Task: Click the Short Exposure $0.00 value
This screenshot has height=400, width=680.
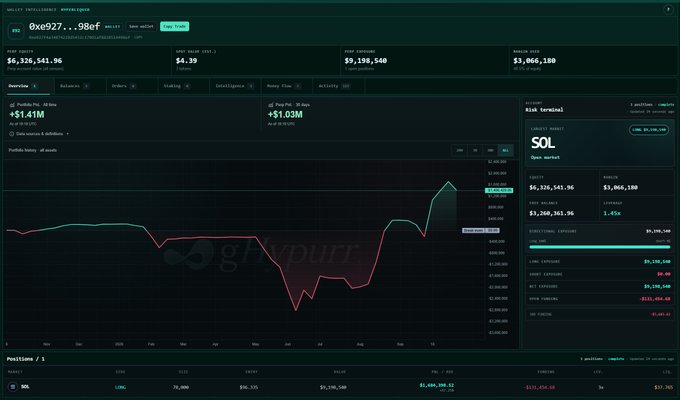Action: pos(664,274)
